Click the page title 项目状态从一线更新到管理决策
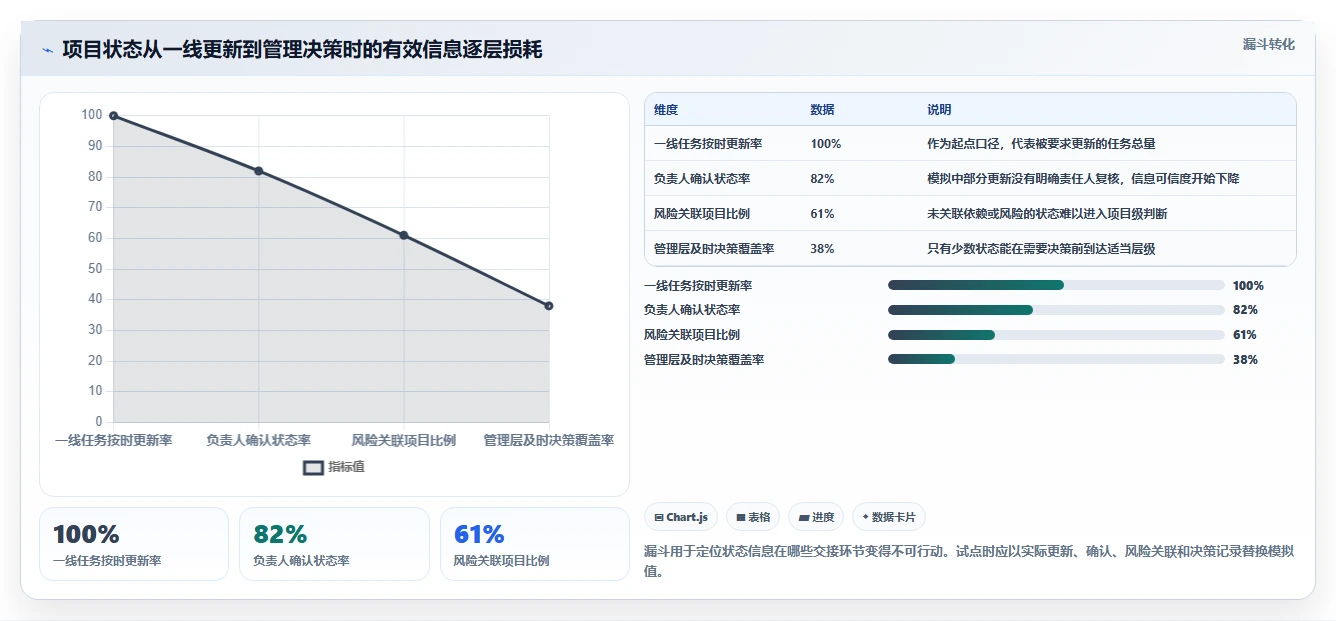The height and width of the screenshot is (621, 1336). [302, 49]
